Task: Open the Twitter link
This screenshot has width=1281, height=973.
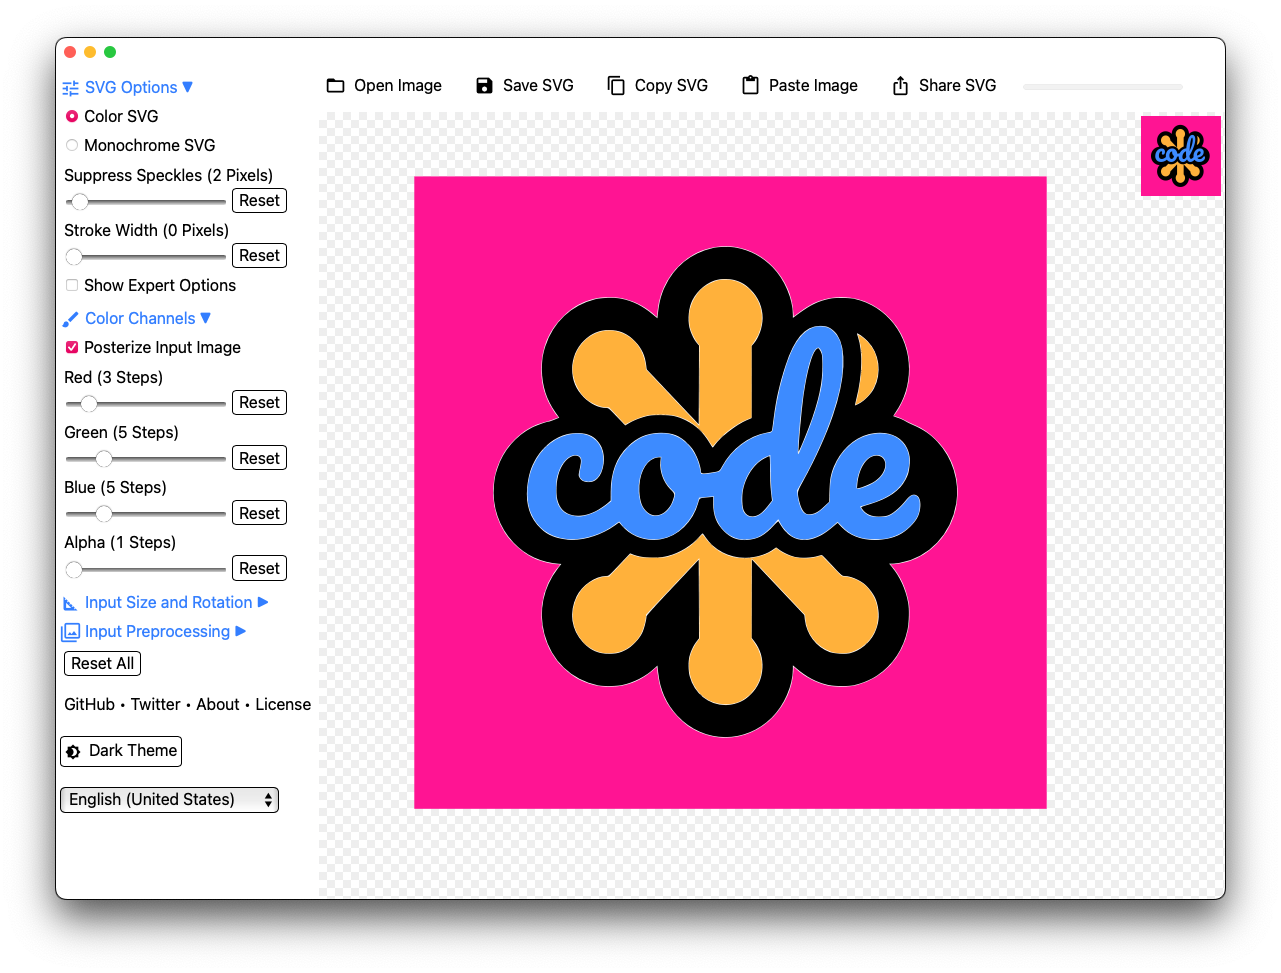Action: point(156,705)
